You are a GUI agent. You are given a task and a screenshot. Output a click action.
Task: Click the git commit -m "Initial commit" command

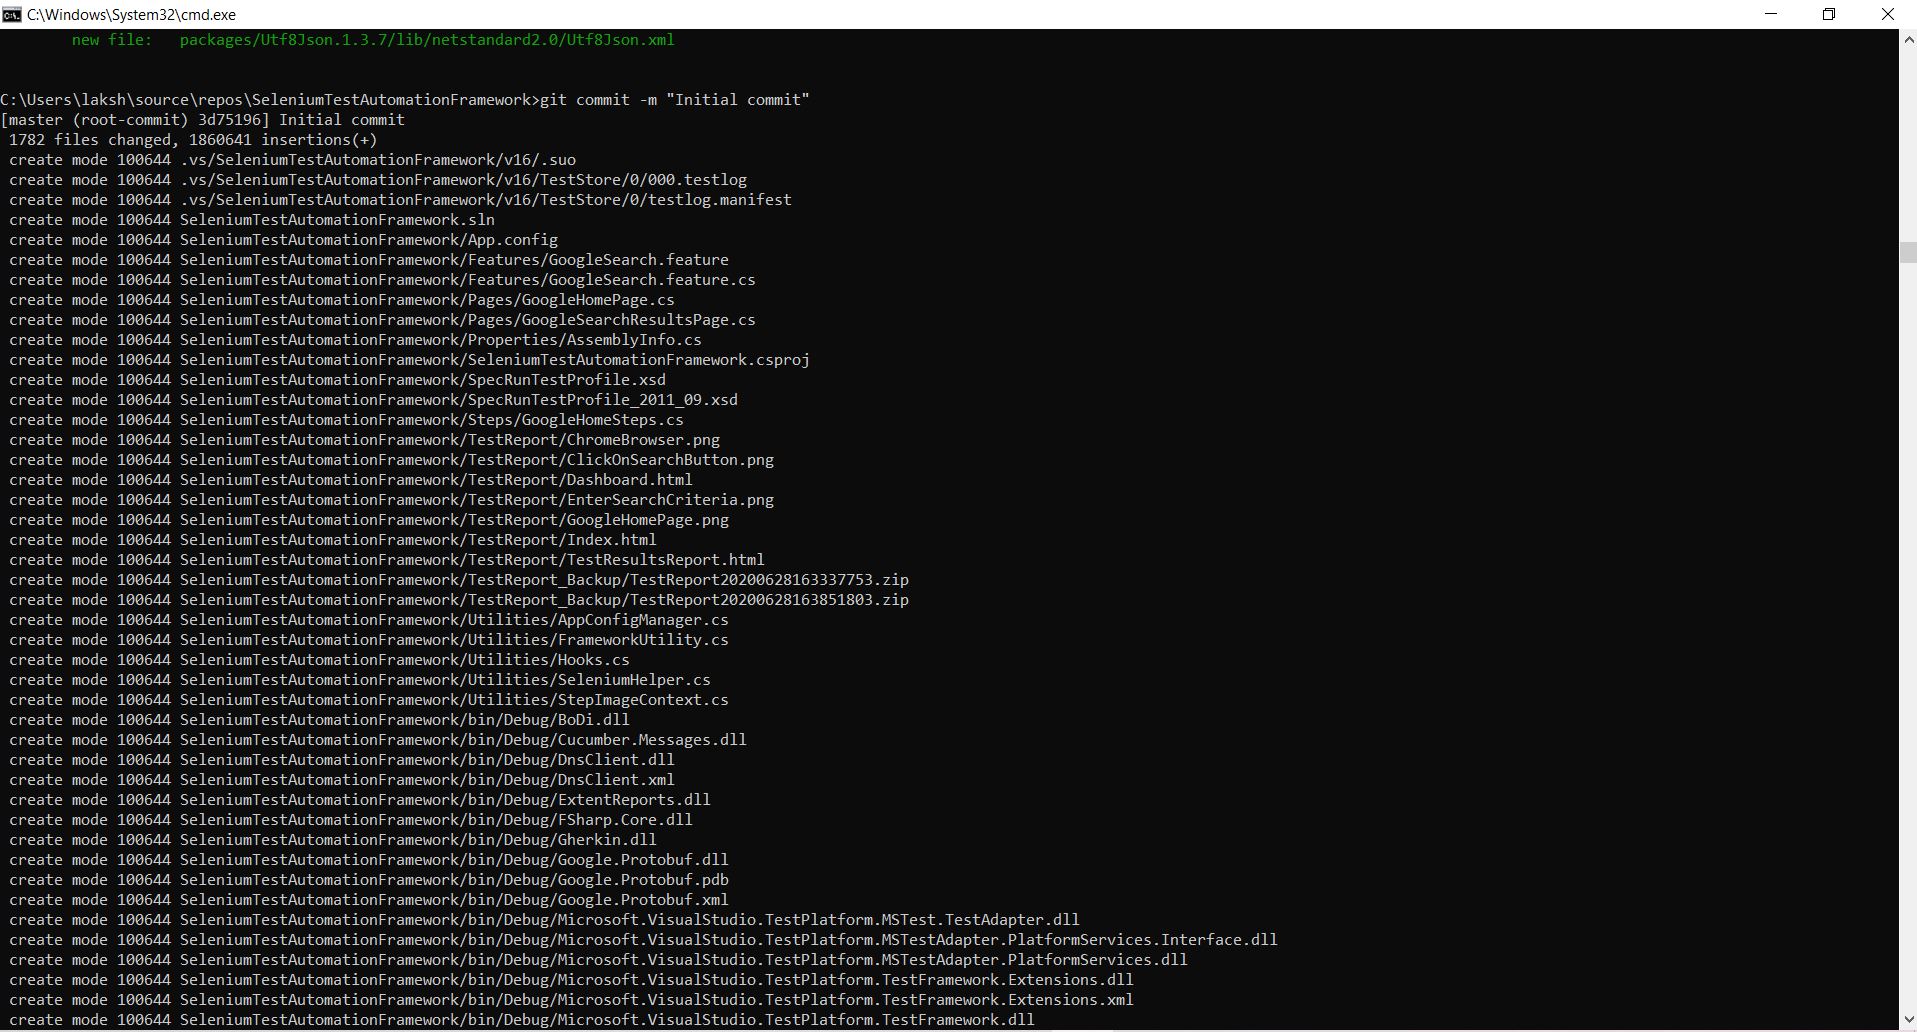tap(675, 100)
